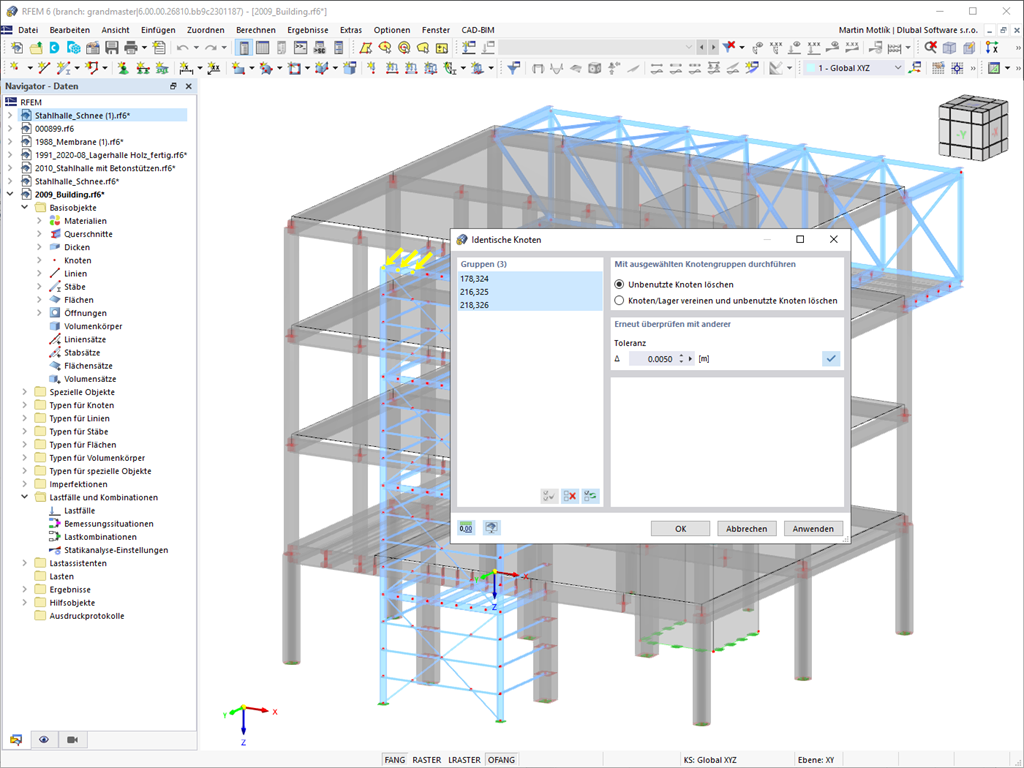Open the script console toolbar icon
The width and height of the screenshot is (1024, 768).
[x=300, y=48]
